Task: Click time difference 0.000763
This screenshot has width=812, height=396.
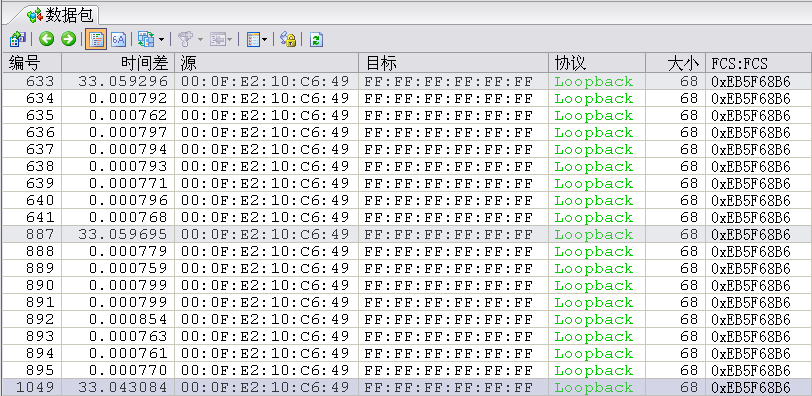Action: (129, 336)
